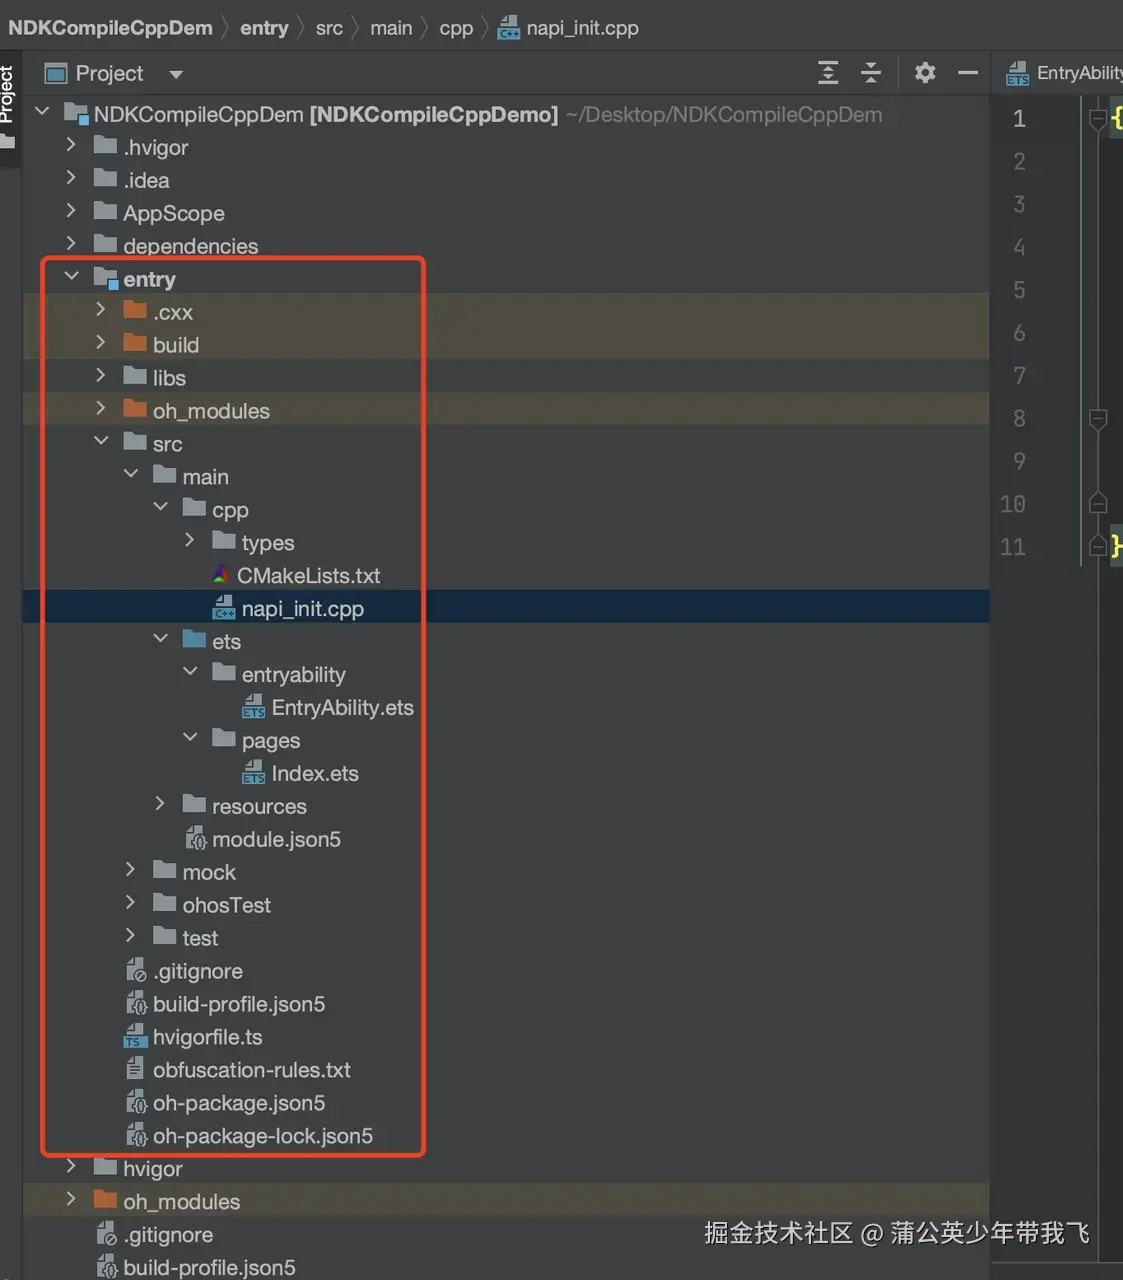The height and width of the screenshot is (1280, 1123).
Task: Select the obfuscation-rules.txt file icon
Action: pos(135,1069)
